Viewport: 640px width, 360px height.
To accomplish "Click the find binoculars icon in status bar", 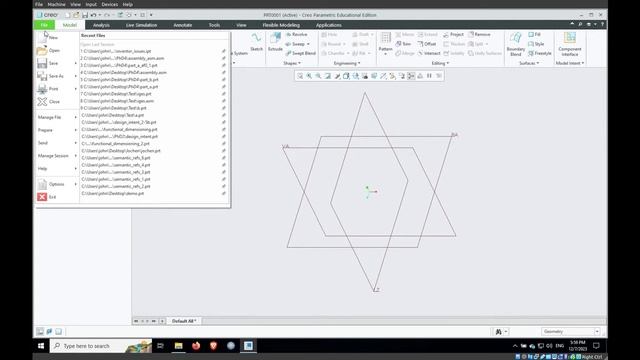I will (498, 332).
